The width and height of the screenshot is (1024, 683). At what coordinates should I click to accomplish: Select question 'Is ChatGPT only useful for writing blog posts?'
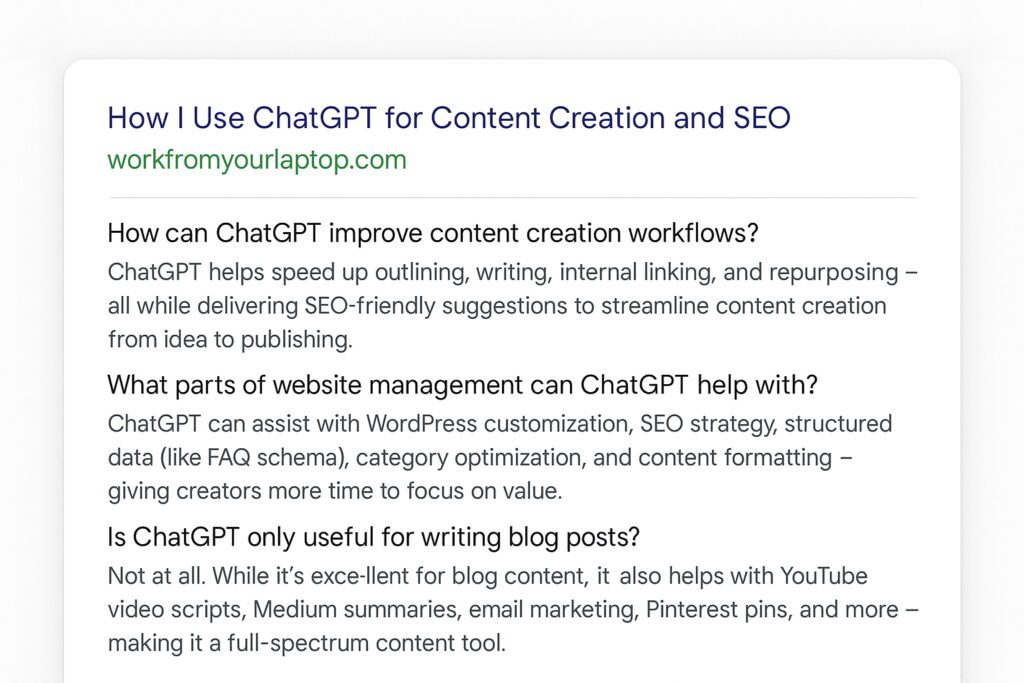[374, 537]
